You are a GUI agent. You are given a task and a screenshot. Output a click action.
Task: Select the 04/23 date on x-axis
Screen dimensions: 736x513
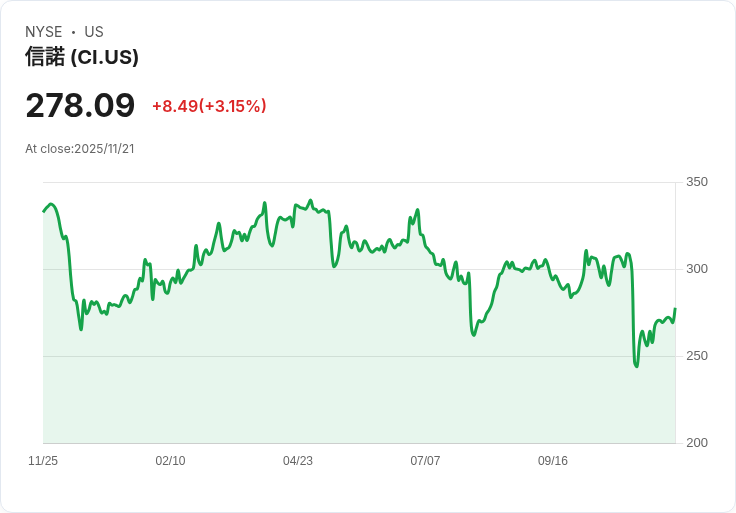(x=298, y=461)
